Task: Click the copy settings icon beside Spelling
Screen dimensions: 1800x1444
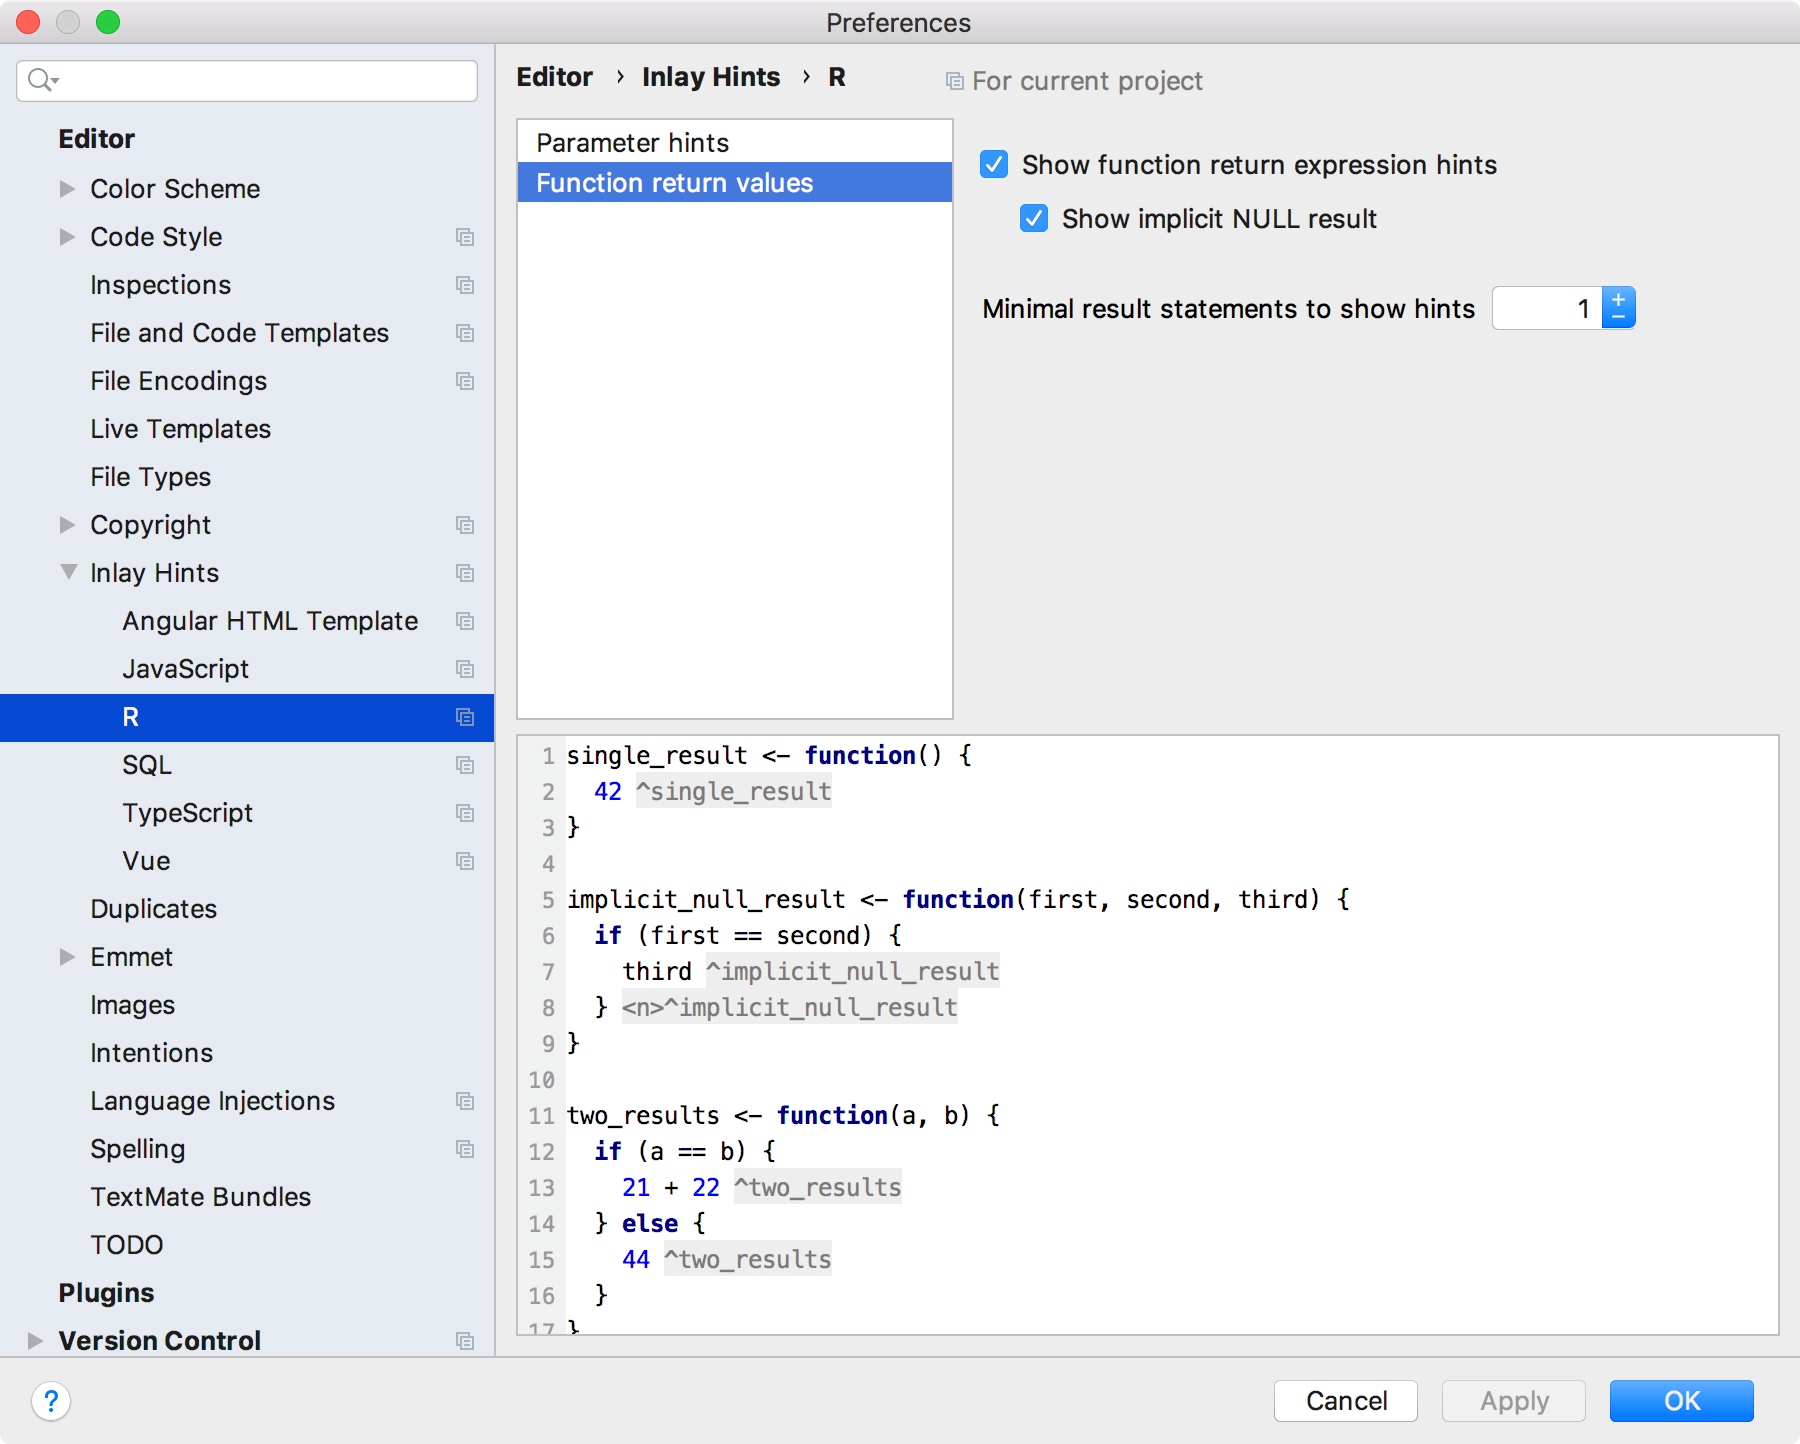Action: click(465, 1149)
